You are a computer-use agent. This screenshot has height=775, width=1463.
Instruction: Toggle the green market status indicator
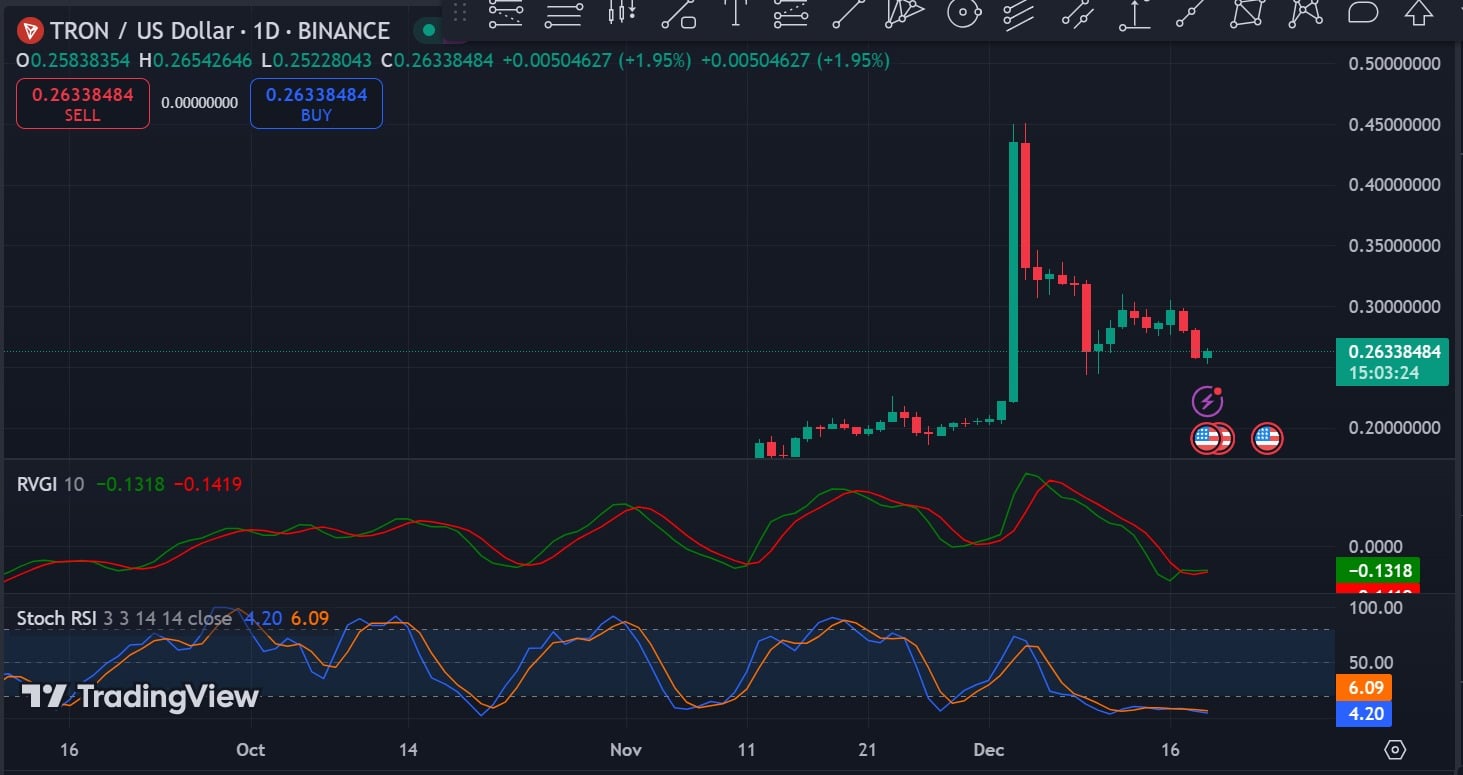tap(430, 31)
